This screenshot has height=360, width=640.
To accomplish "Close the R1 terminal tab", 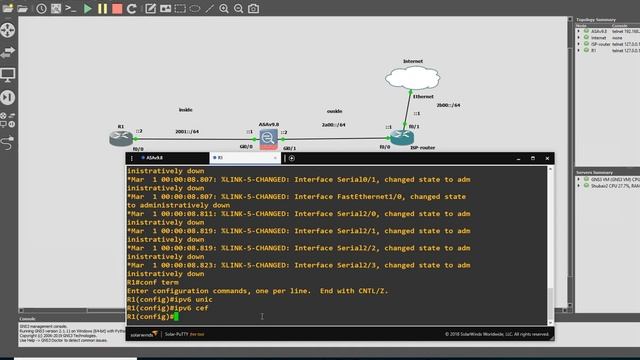I will (275, 158).
